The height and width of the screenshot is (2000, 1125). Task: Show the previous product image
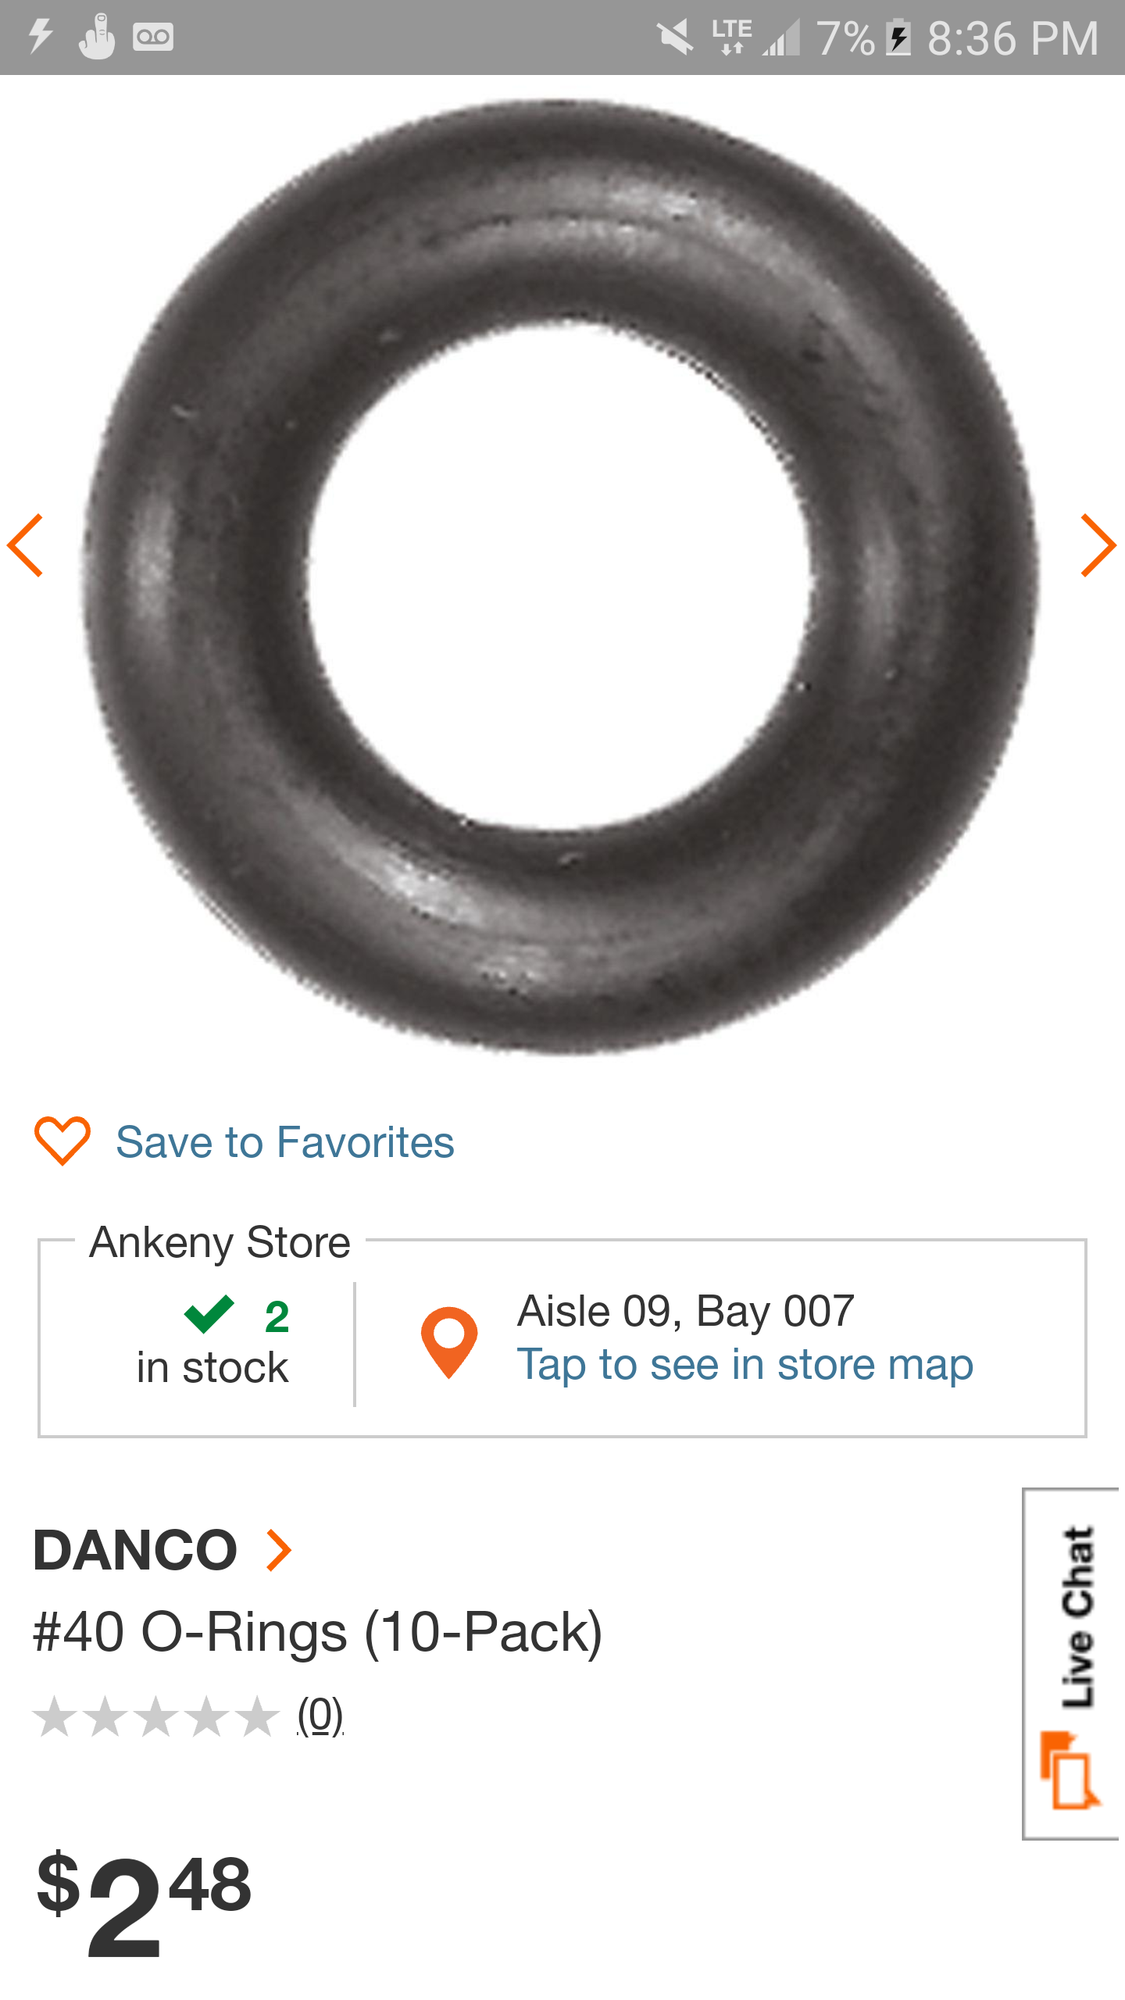(x=26, y=545)
